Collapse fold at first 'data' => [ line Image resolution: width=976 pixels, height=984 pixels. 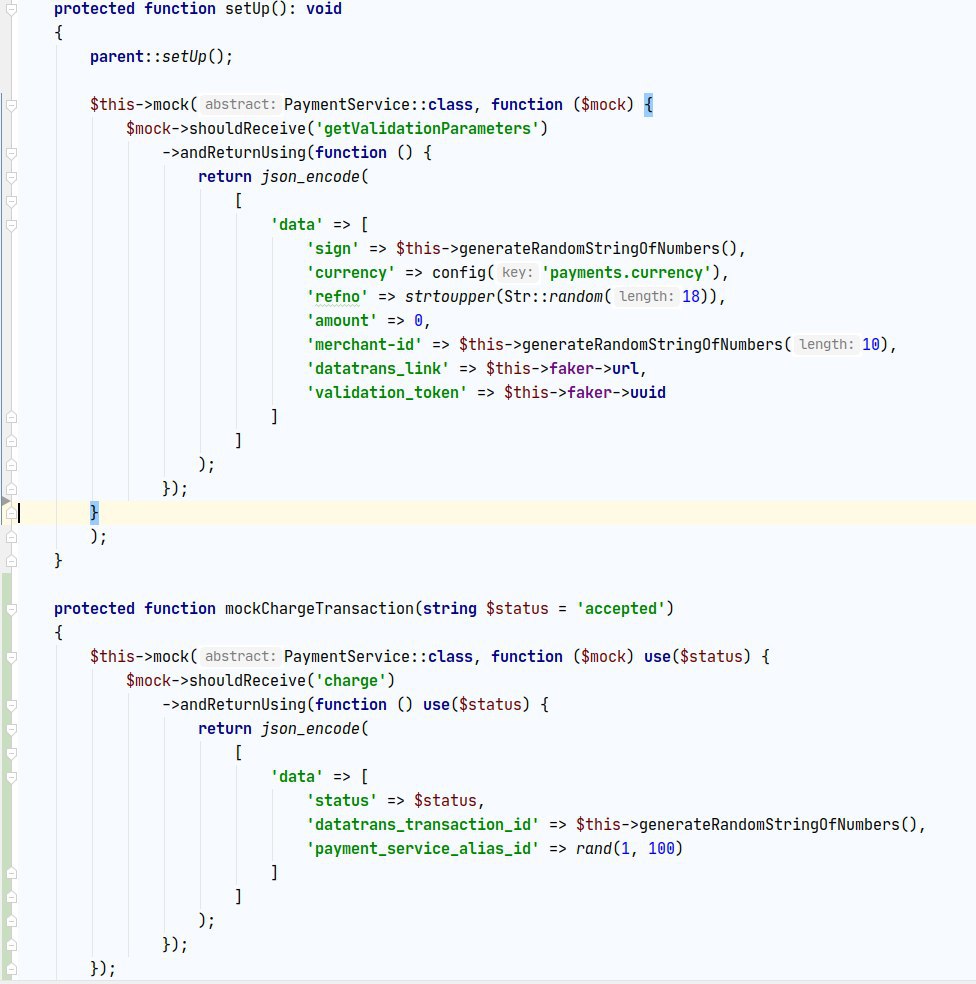click(x=11, y=225)
